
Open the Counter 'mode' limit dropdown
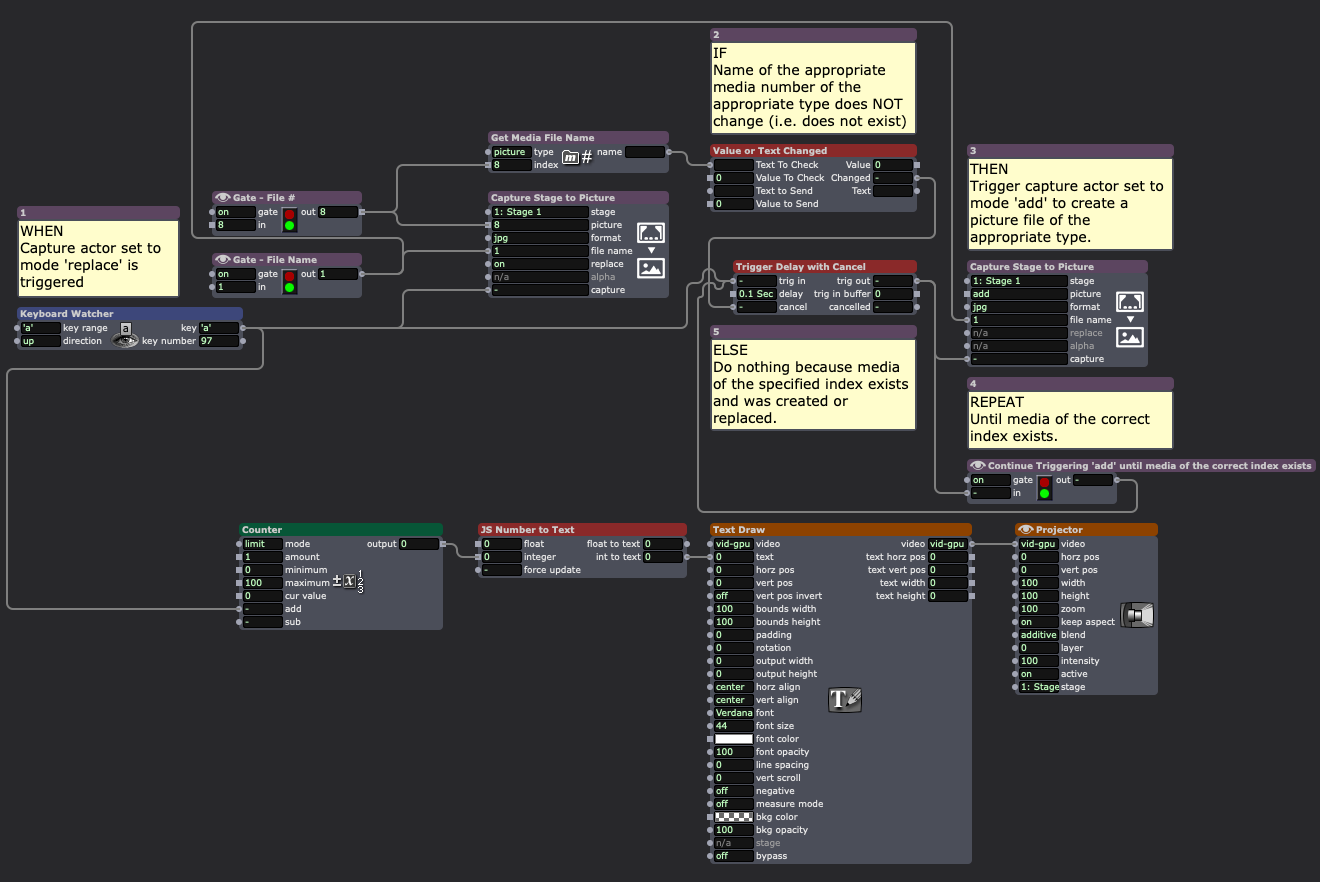262,544
